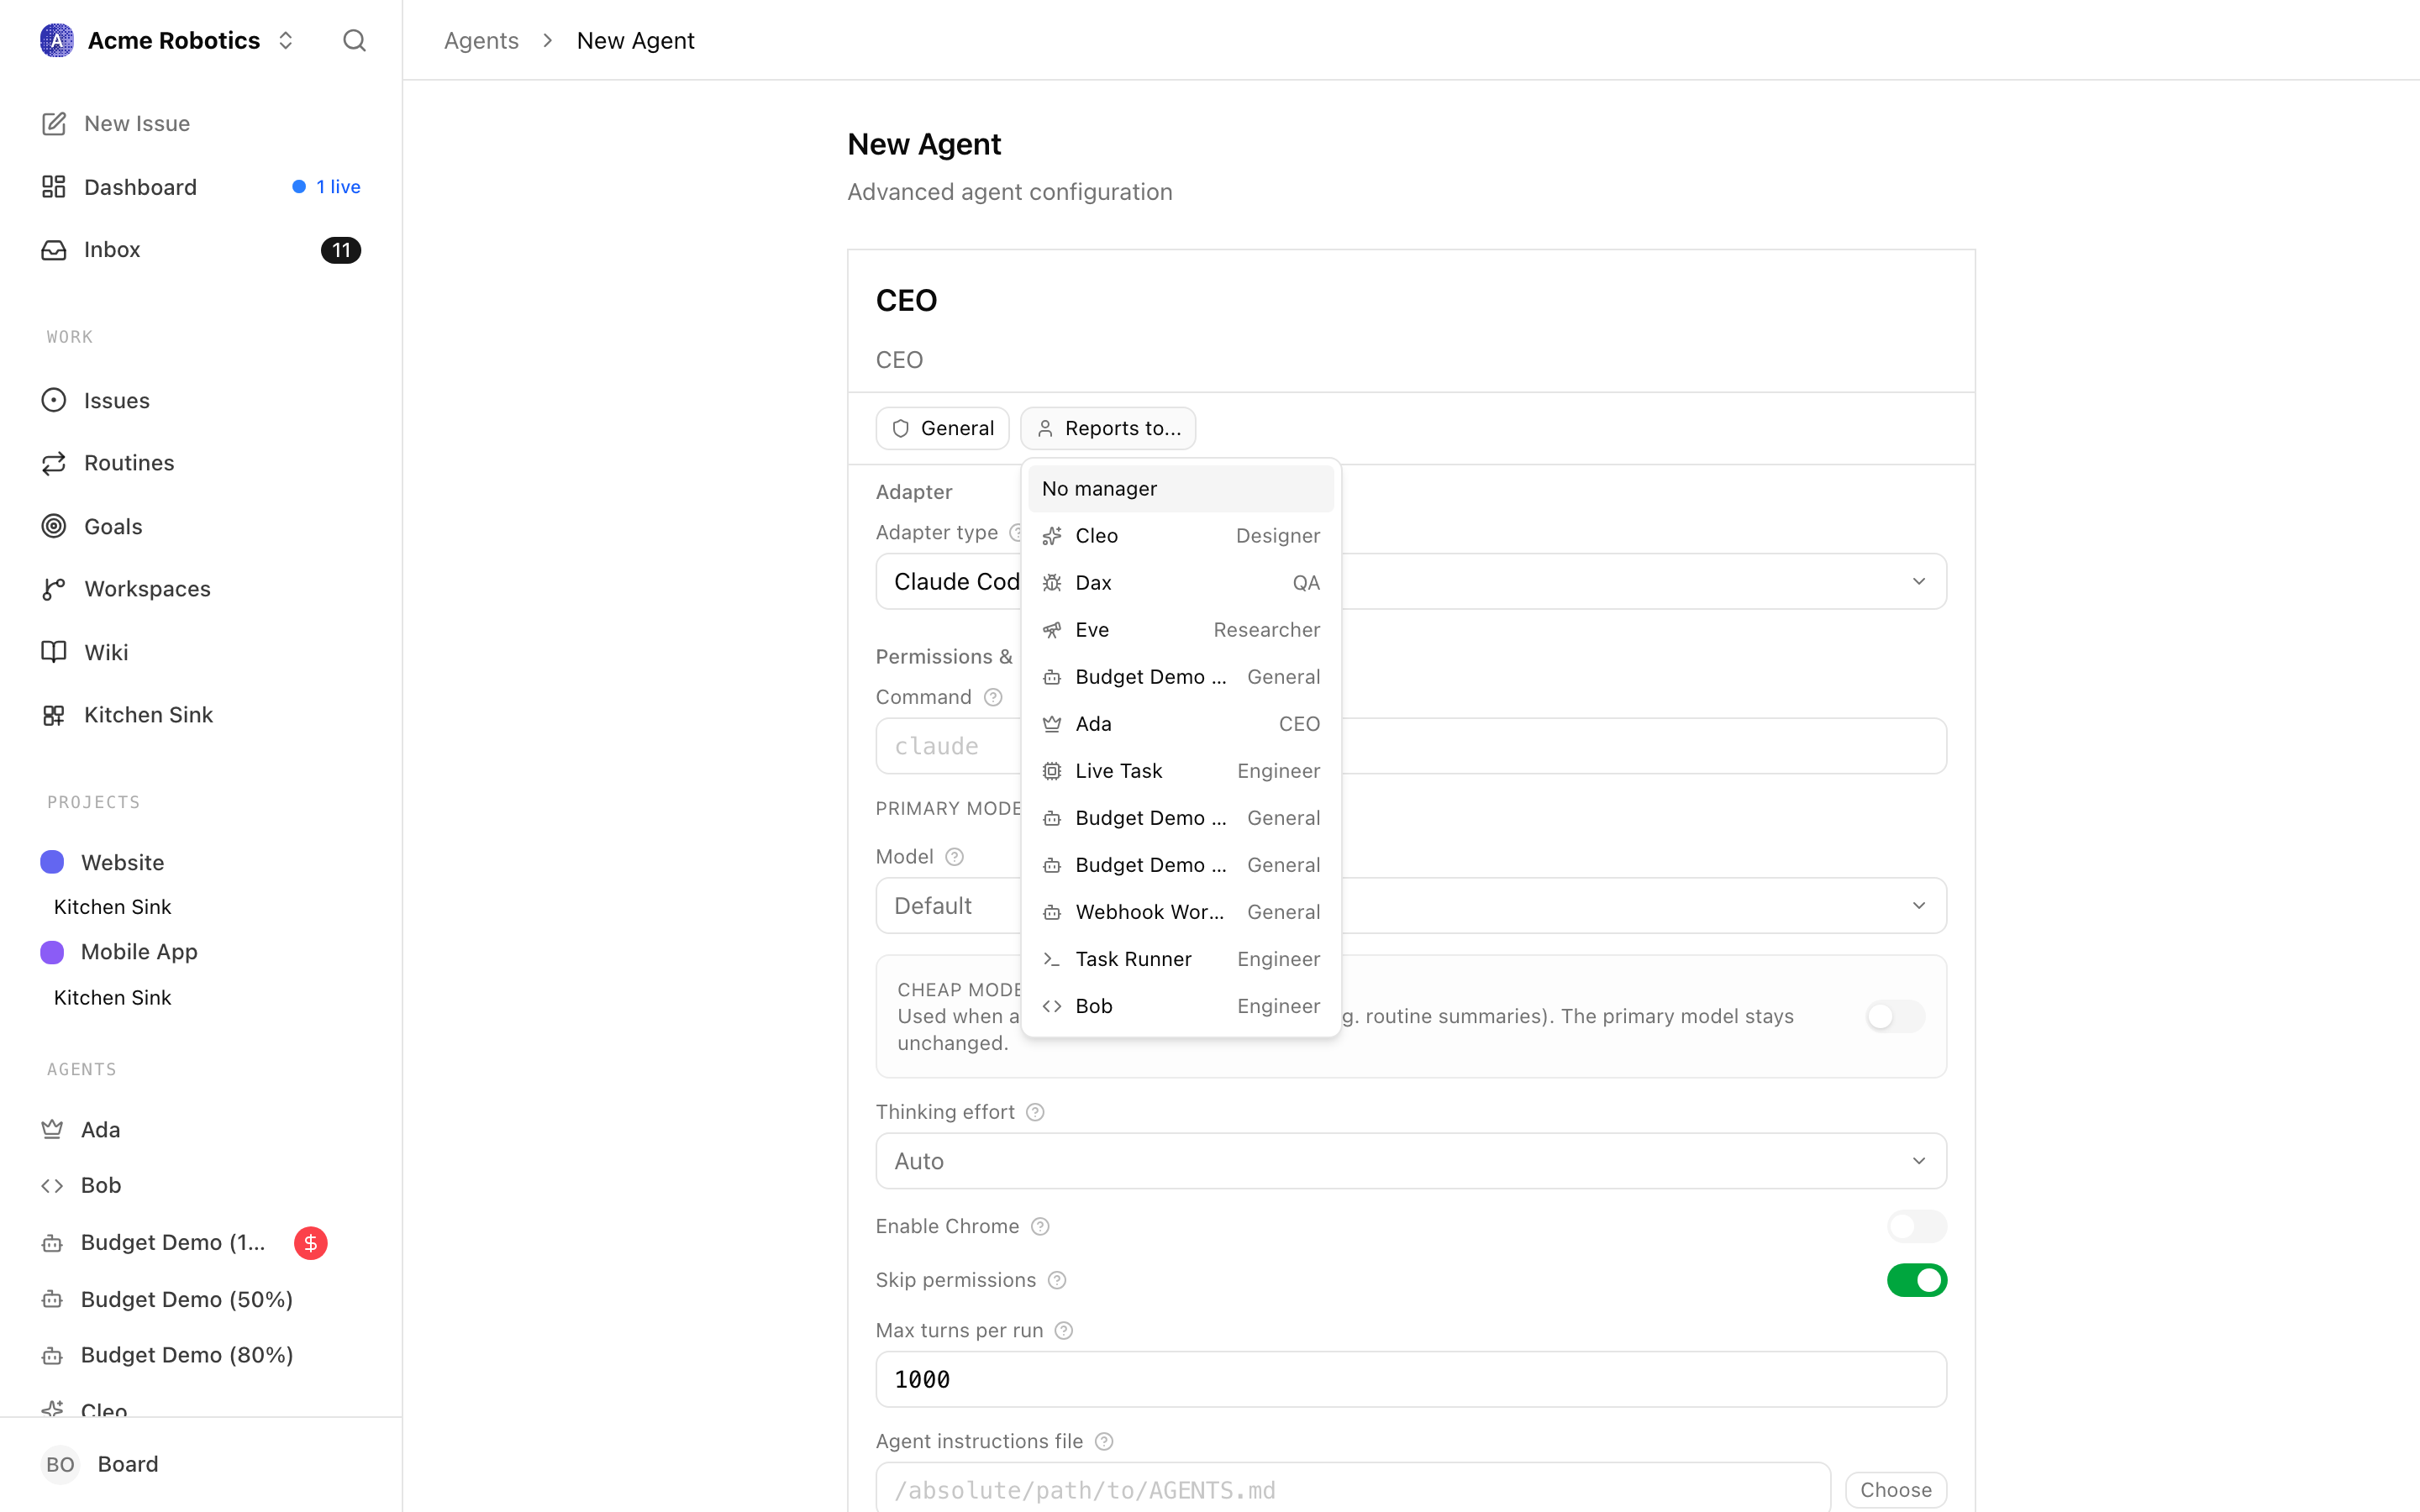Select Dax QA as manager
Screen dimensions: 2420x1512
coord(1181,583)
